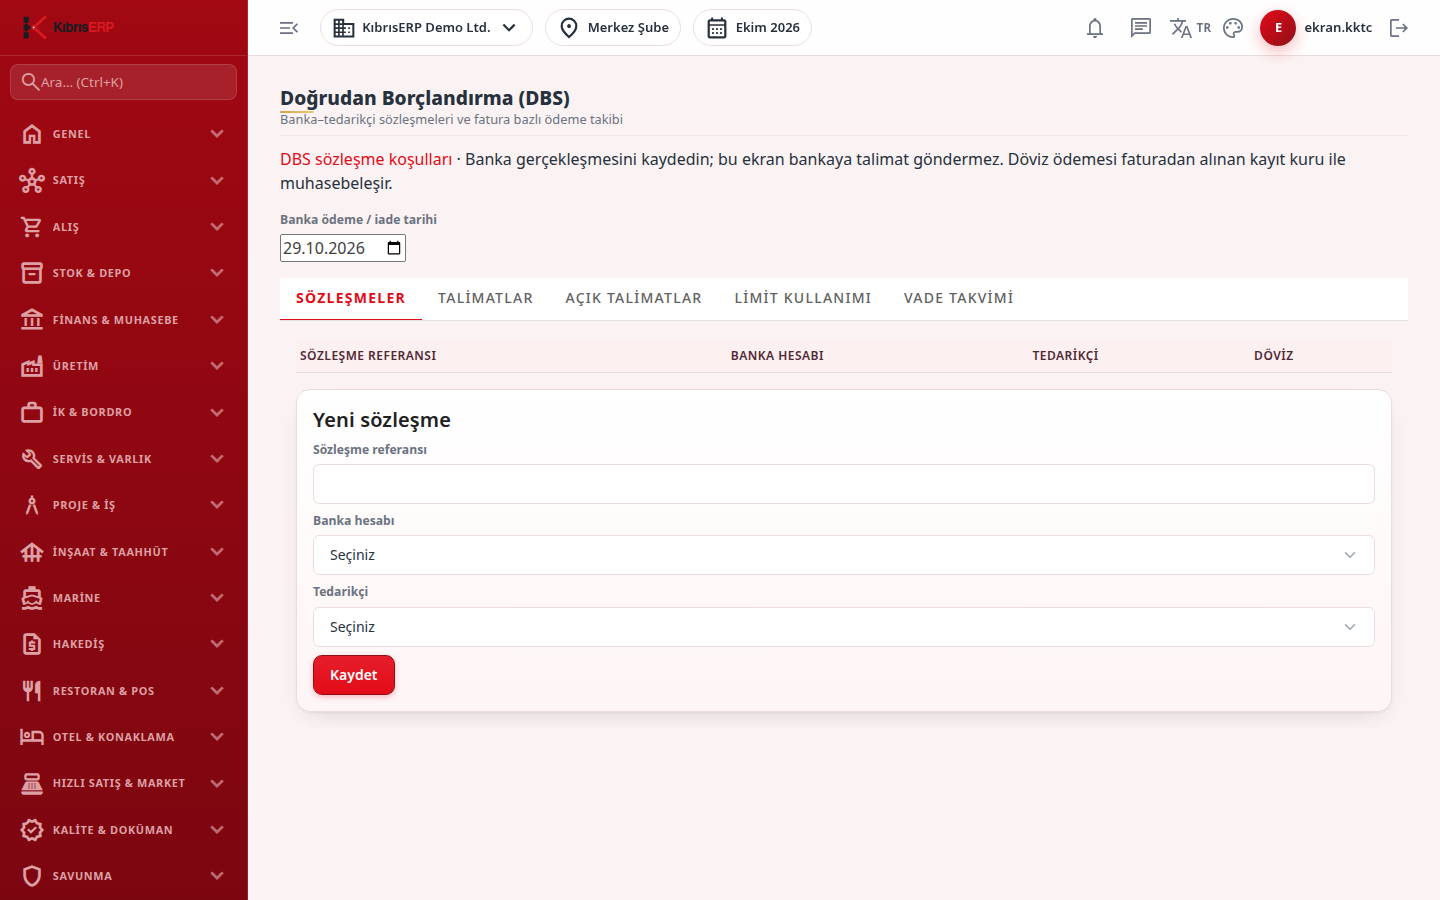Click the ALIŞ shopping cart icon
This screenshot has height=900, width=1440.
coord(32,227)
